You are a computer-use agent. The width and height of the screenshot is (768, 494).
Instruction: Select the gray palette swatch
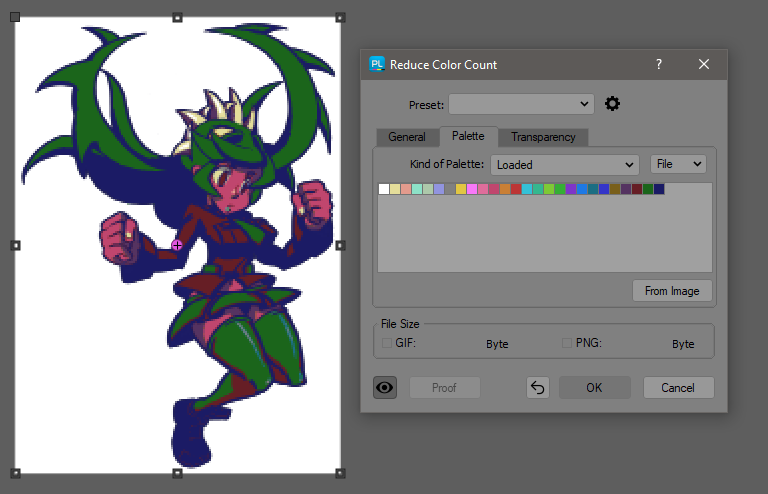pos(450,189)
